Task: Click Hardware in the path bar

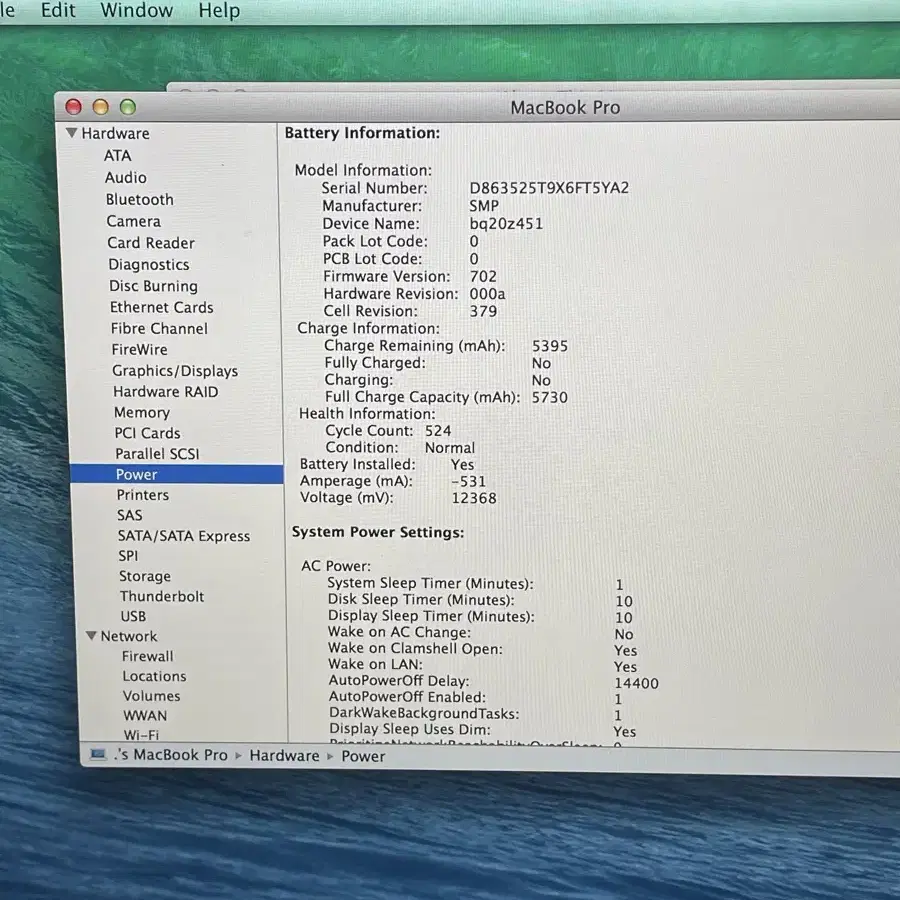Action: pyautogui.click(x=284, y=755)
